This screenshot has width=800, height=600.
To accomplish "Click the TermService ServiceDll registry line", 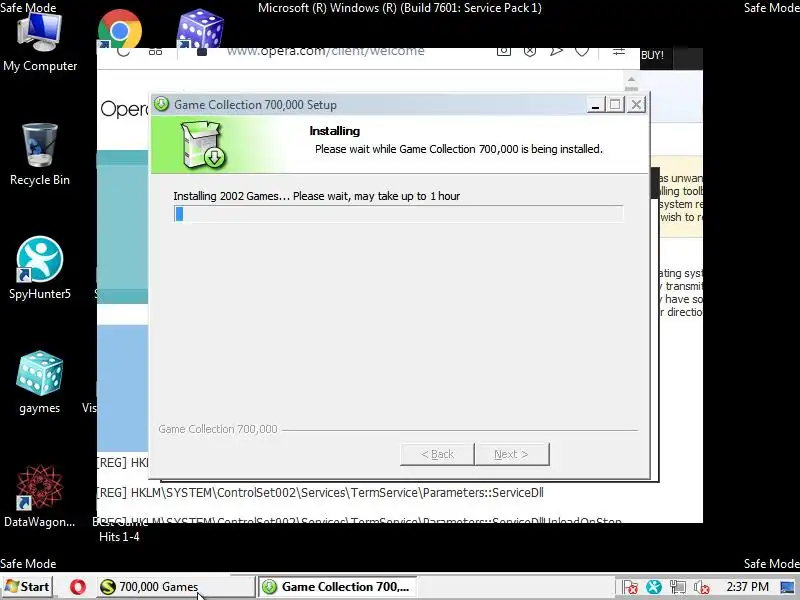I will pos(320,493).
